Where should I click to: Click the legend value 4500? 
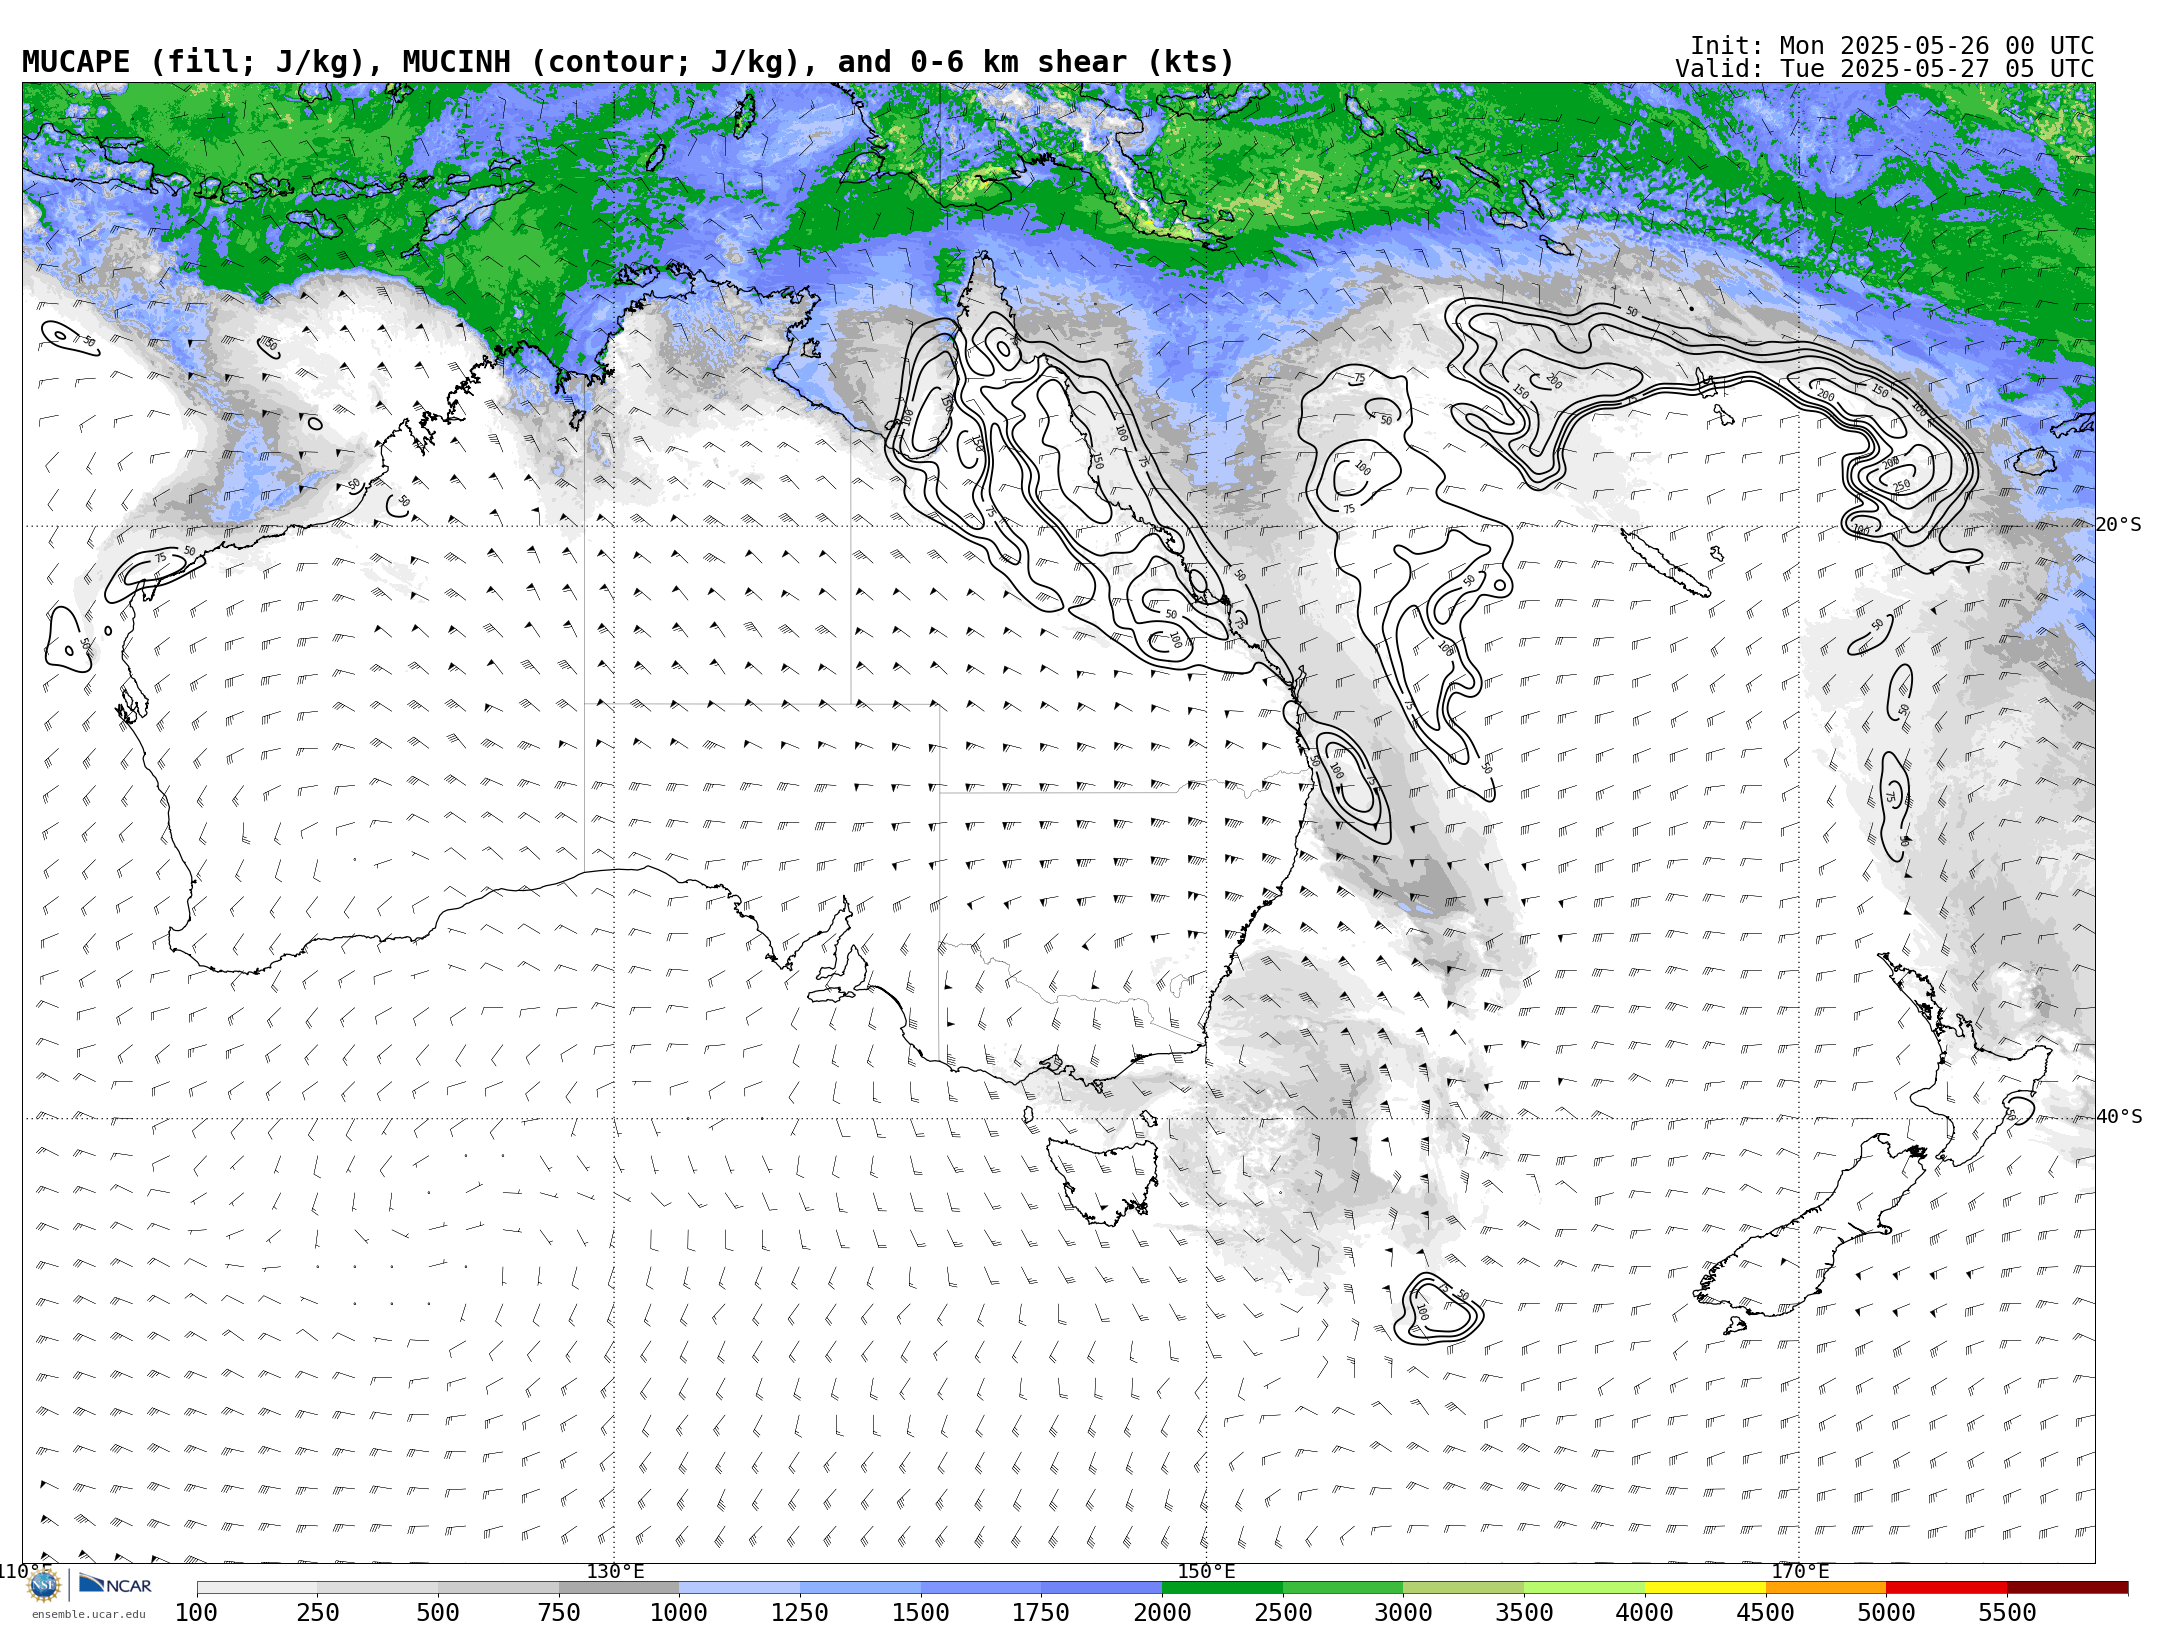point(1765,1612)
